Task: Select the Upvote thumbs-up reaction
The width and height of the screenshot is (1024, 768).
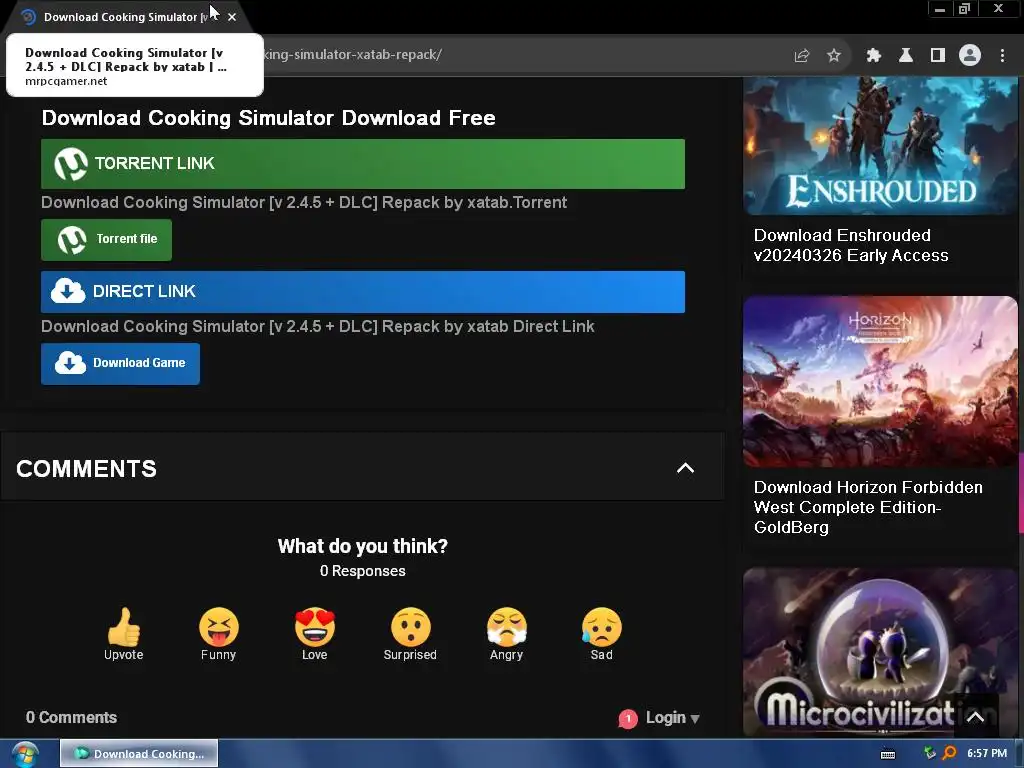Action: (x=123, y=634)
